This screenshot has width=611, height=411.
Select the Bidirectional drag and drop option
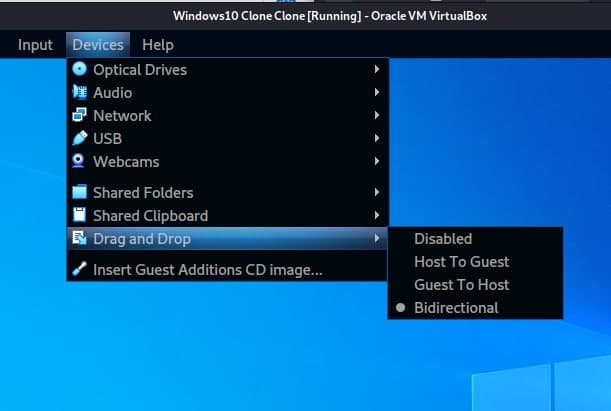pos(456,308)
